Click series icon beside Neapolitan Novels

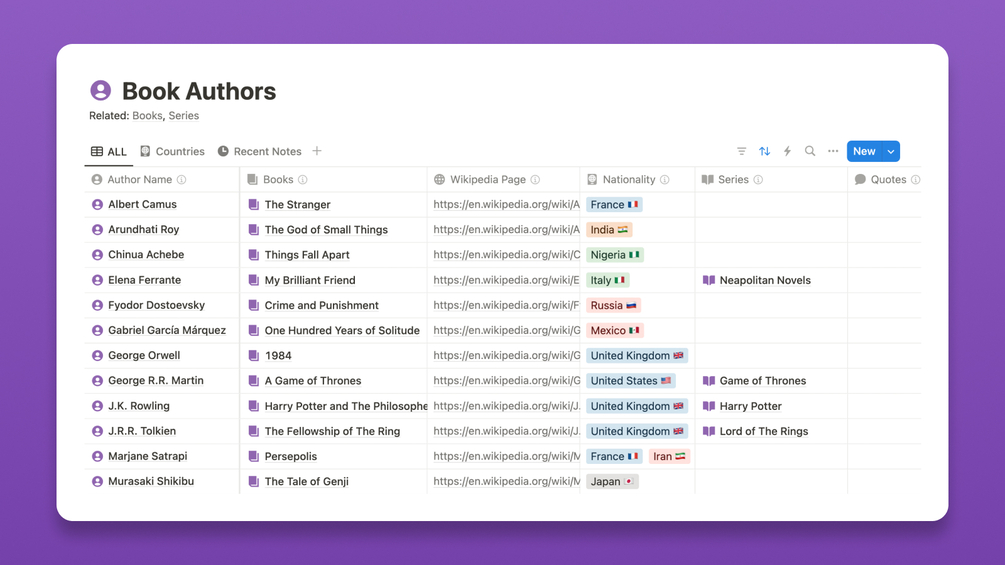pyautogui.click(x=709, y=280)
